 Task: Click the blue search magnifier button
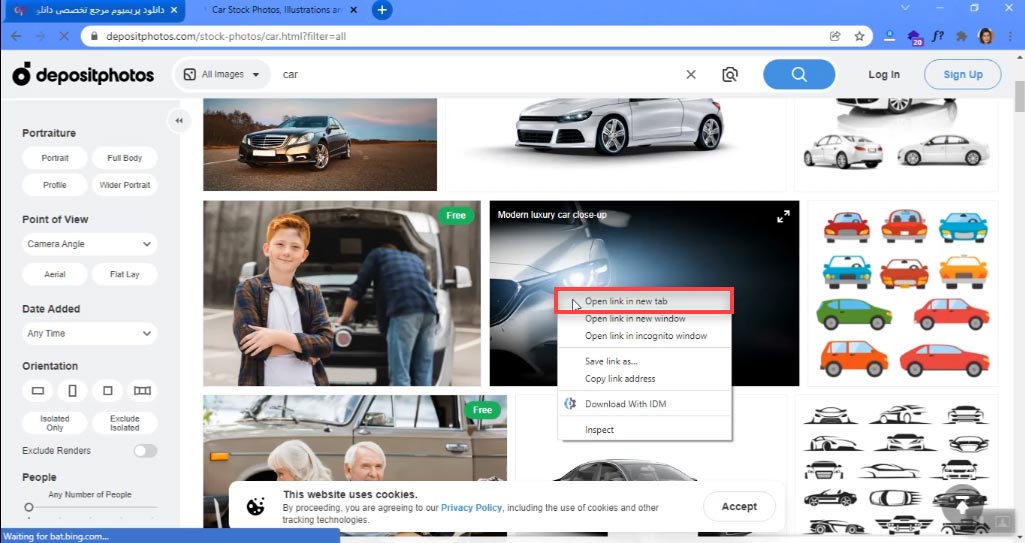(799, 74)
